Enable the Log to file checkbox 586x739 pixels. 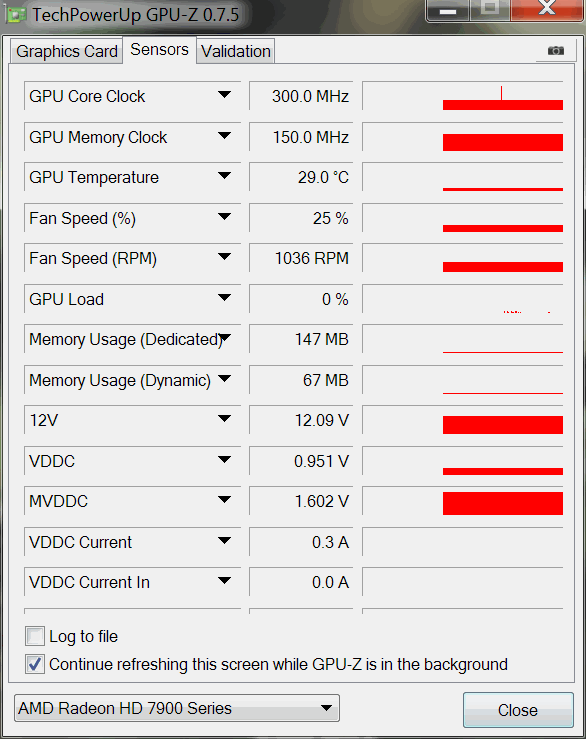coord(35,636)
